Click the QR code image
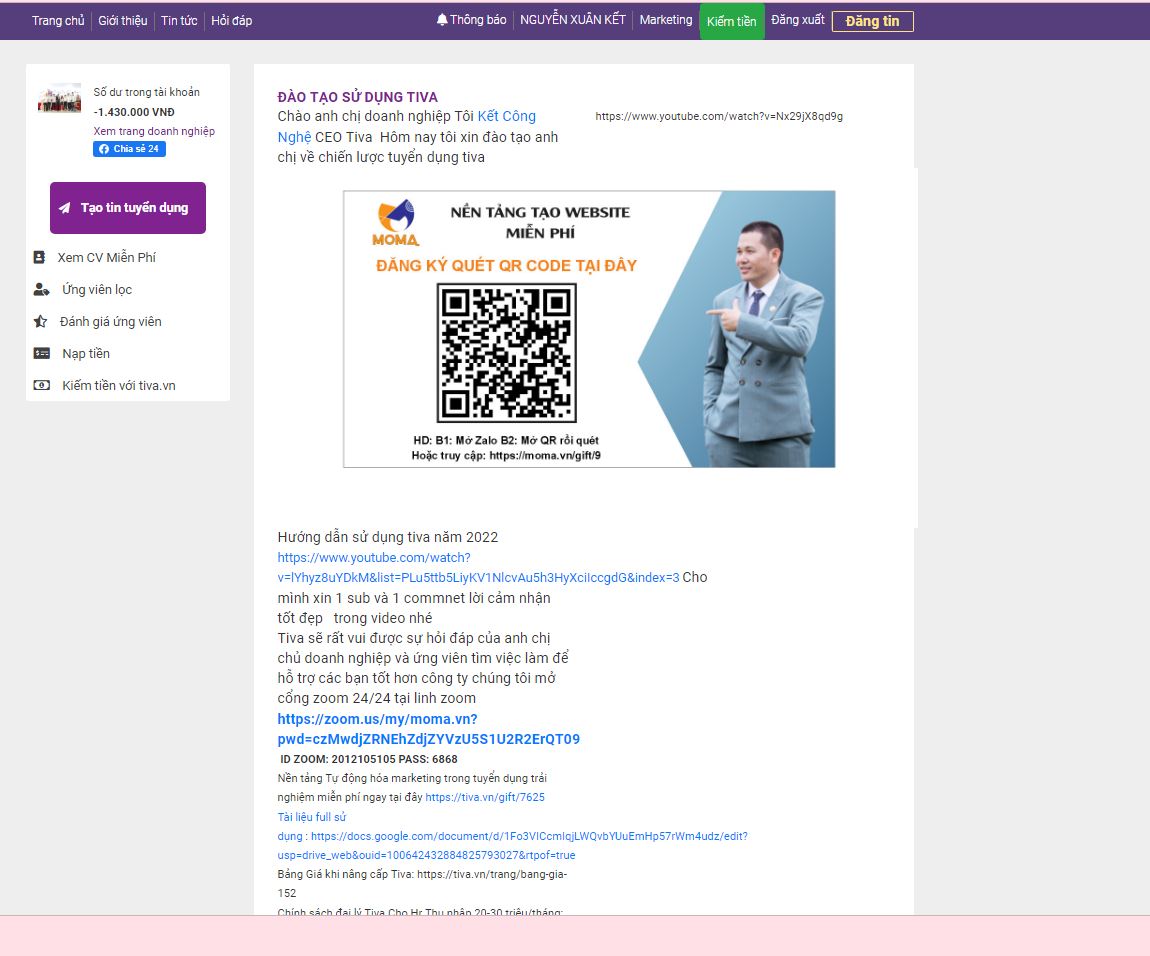This screenshot has width=1150, height=956. [x=506, y=353]
